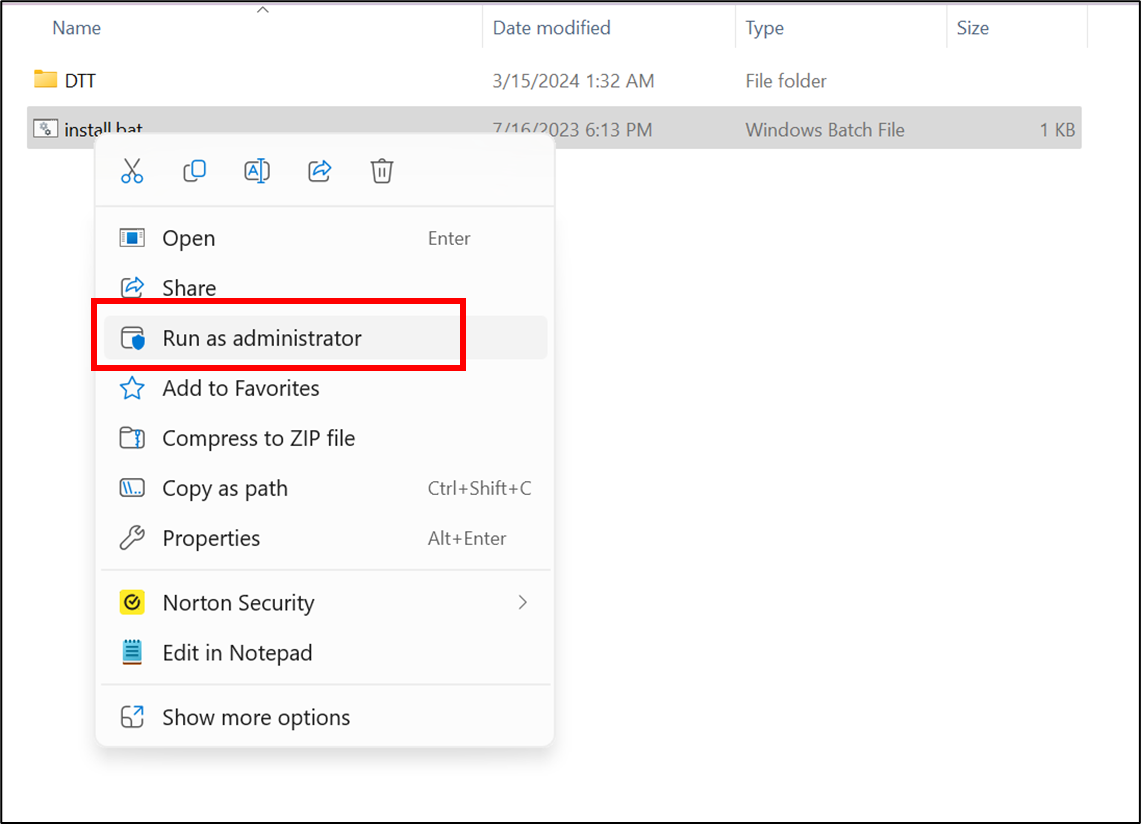
Task: Sort by the Name column header
Action: [x=77, y=28]
